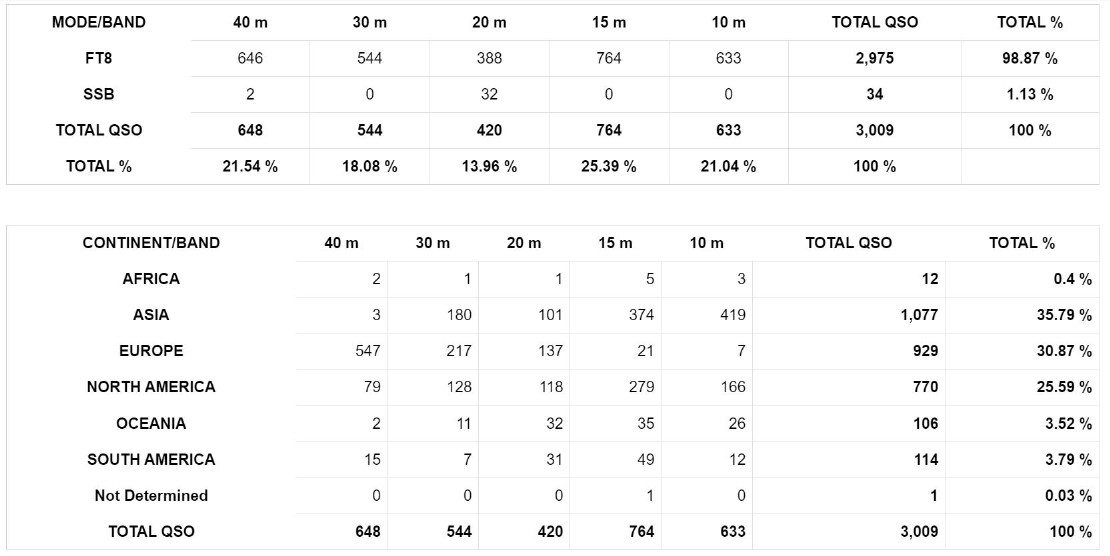The width and height of the screenshot is (1110, 556).
Task: Select the FT8 row label
Action: point(98,58)
